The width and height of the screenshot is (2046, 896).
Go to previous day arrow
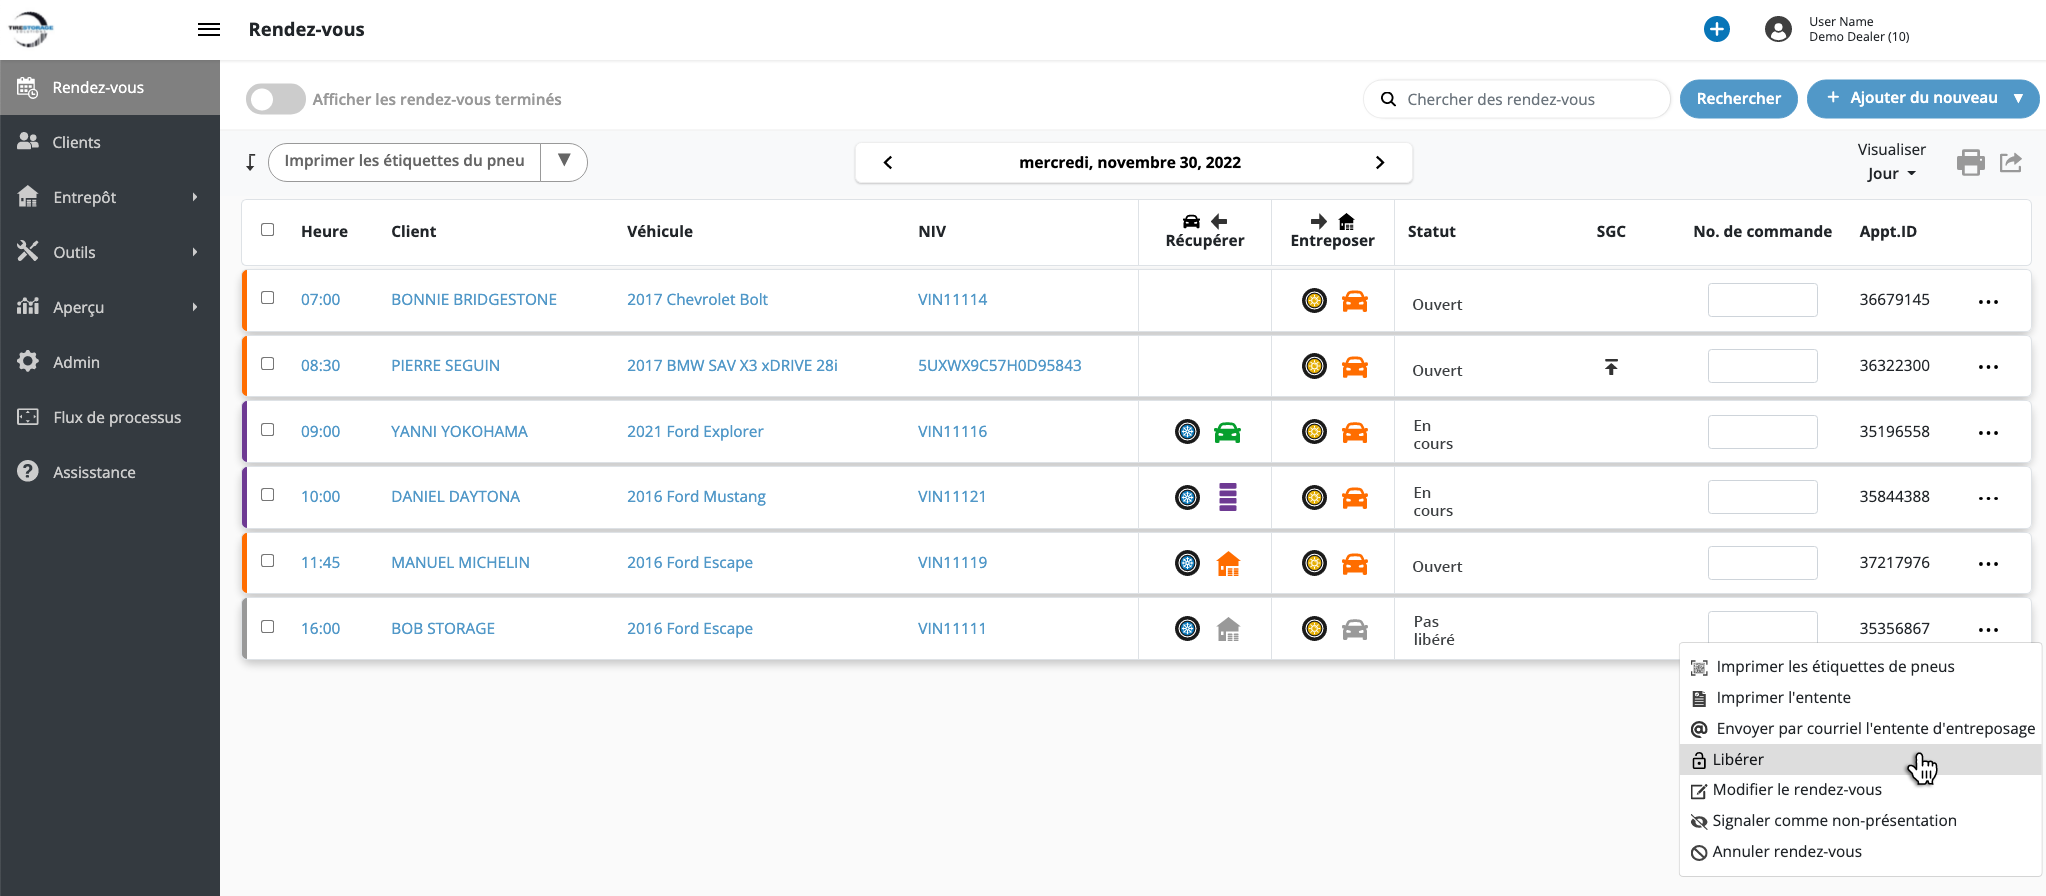coord(888,163)
